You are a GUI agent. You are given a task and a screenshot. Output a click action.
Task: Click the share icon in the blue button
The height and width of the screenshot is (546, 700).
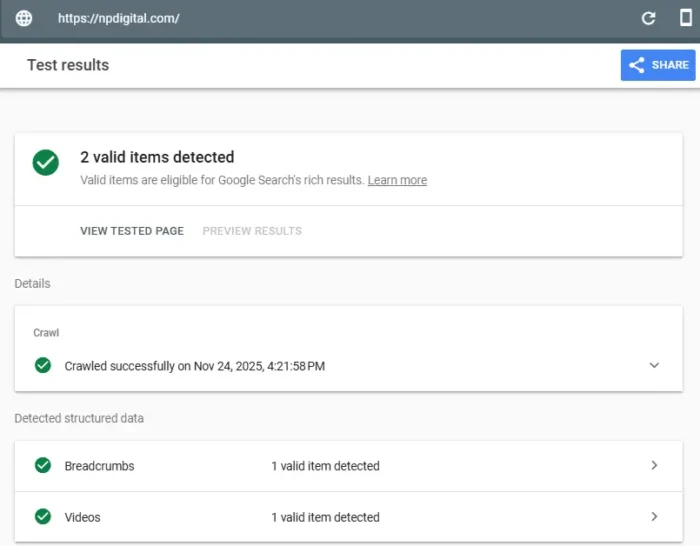pyautogui.click(x=636, y=65)
